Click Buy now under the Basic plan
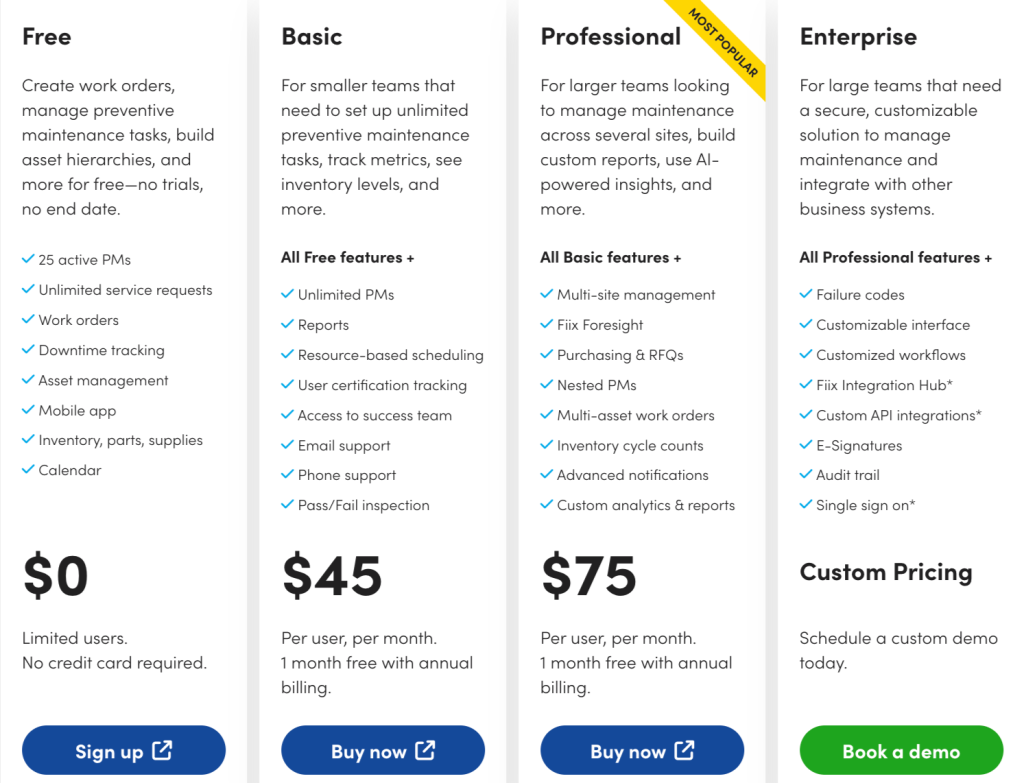This screenshot has height=783, width=1024. click(x=382, y=750)
